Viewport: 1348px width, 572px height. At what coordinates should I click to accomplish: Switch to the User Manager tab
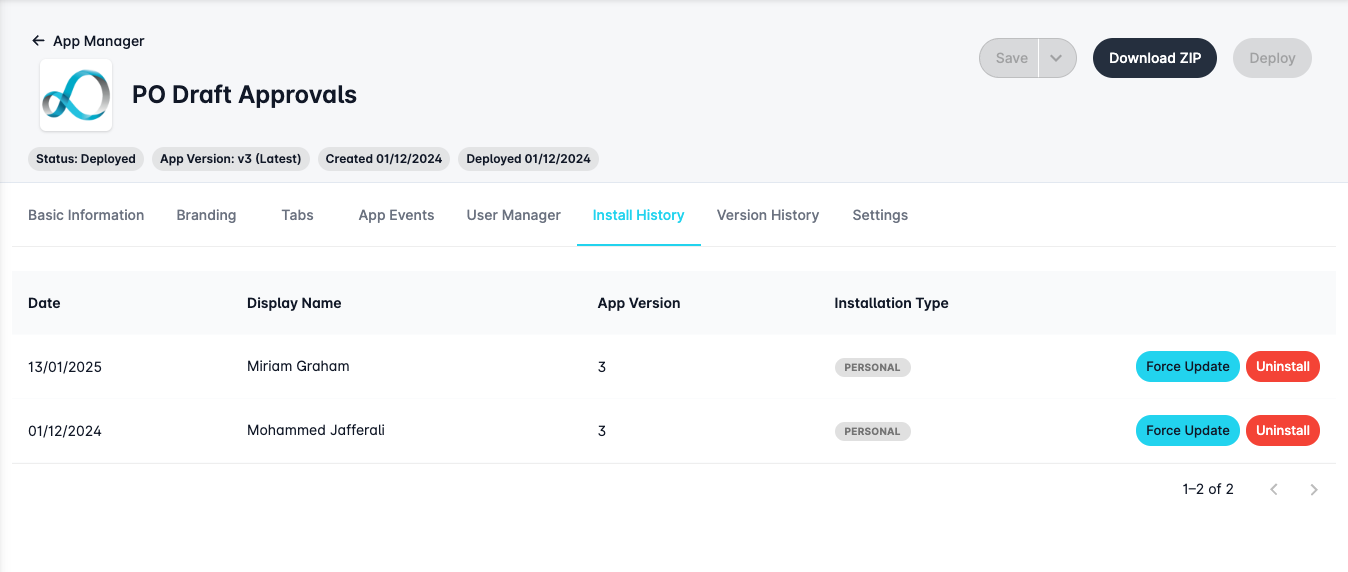click(x=513, y=215)
